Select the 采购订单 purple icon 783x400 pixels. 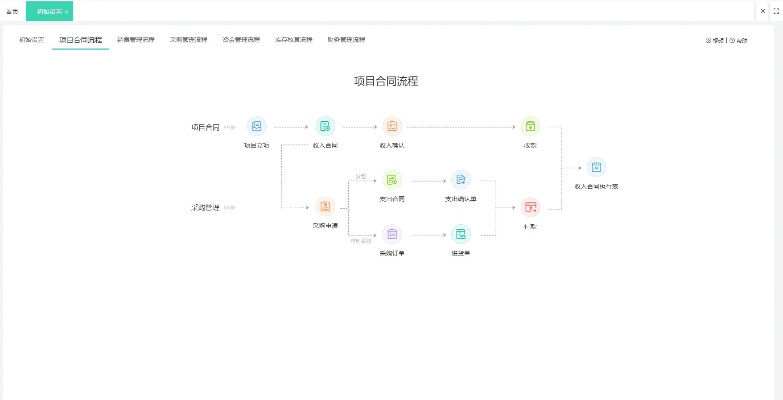pos(392,234)
